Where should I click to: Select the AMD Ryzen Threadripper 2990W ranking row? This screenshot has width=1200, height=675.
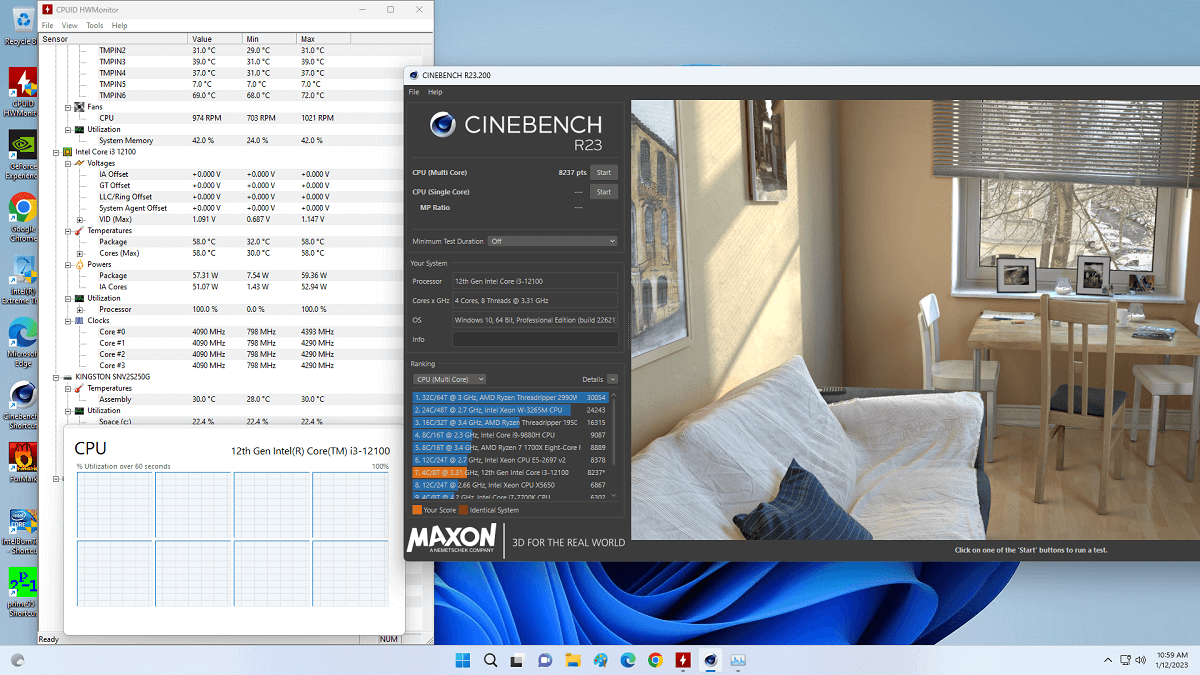click(x=511, y=397)
